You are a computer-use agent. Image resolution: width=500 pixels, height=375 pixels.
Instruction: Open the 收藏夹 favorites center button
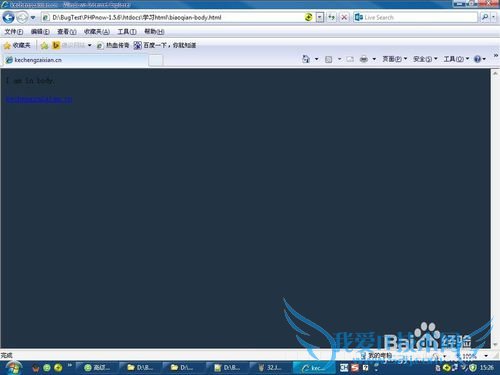tap(17, 45)
